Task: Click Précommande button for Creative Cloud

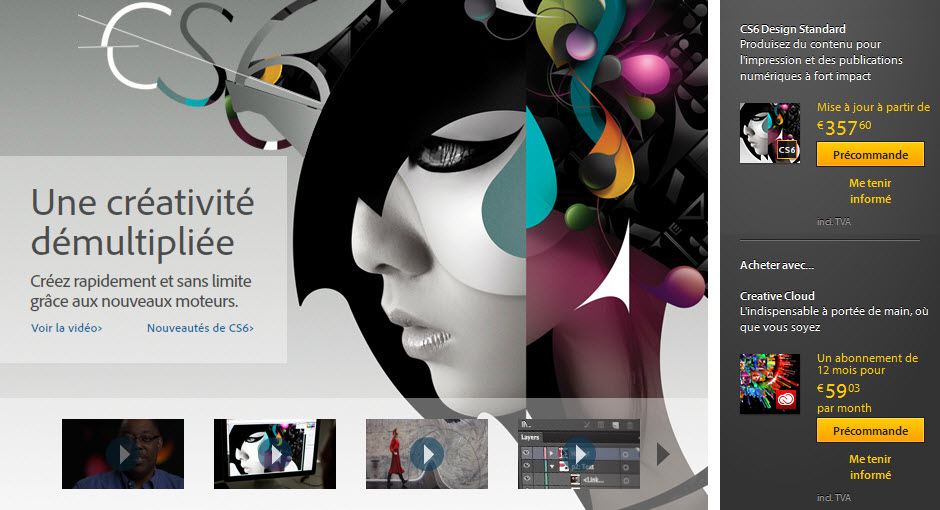Action: click(x=870, y=431)
